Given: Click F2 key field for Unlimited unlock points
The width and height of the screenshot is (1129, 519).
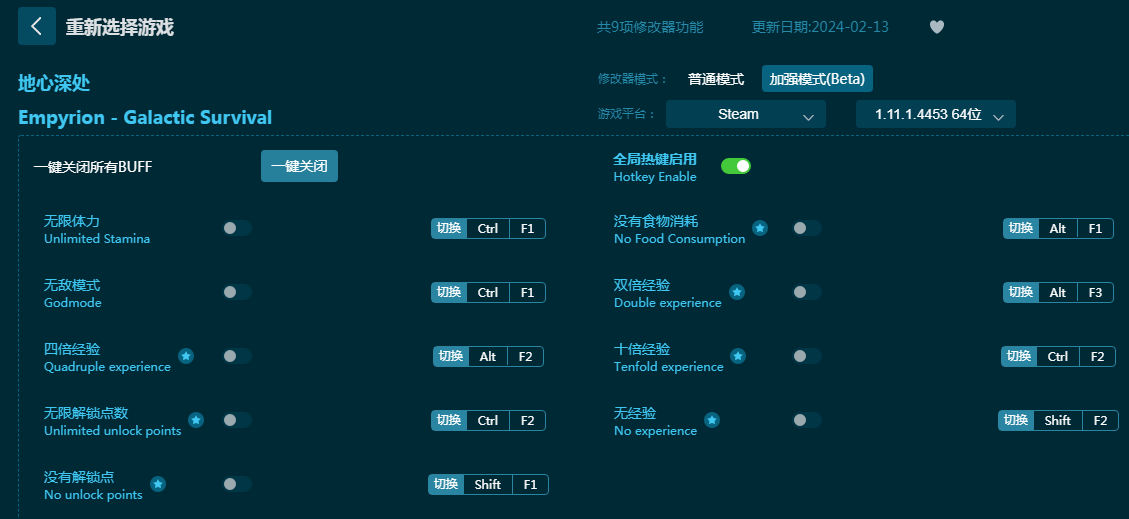Looking at the screenshot, I should tap(527, 421).
